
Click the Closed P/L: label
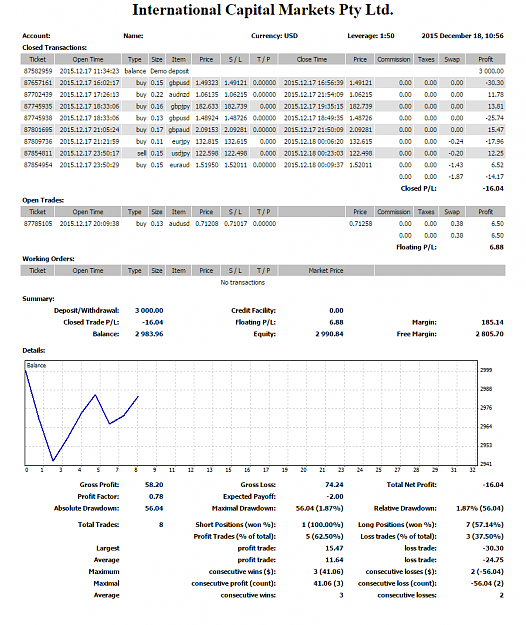(x=418, y=189)
